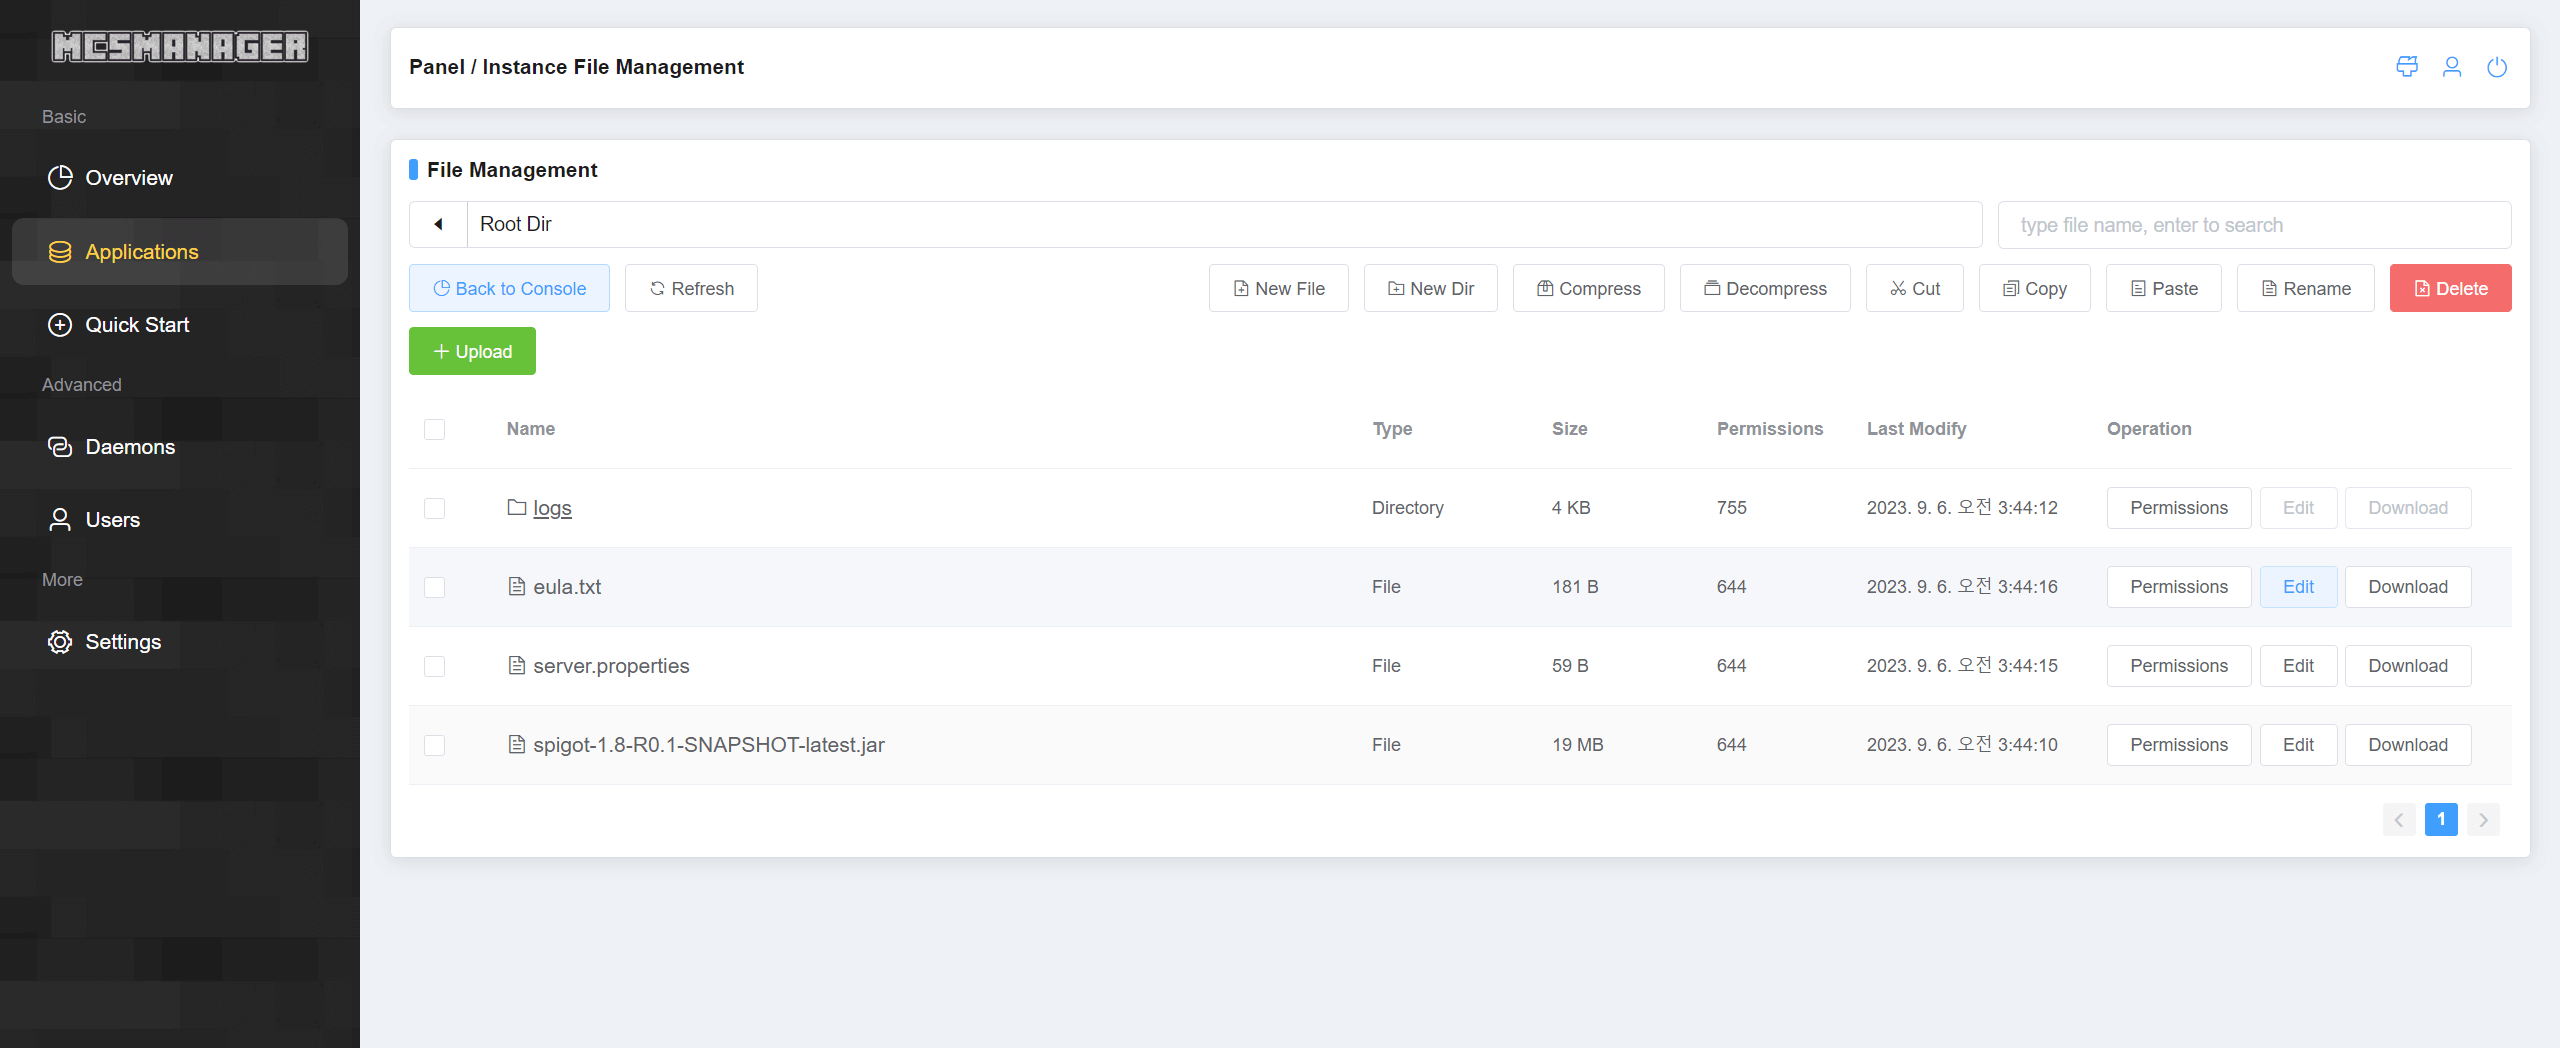This screenshot has width=2560, height=1048.
Task: Check the server.properties row checkbox
Action: (x=434, y=666)
